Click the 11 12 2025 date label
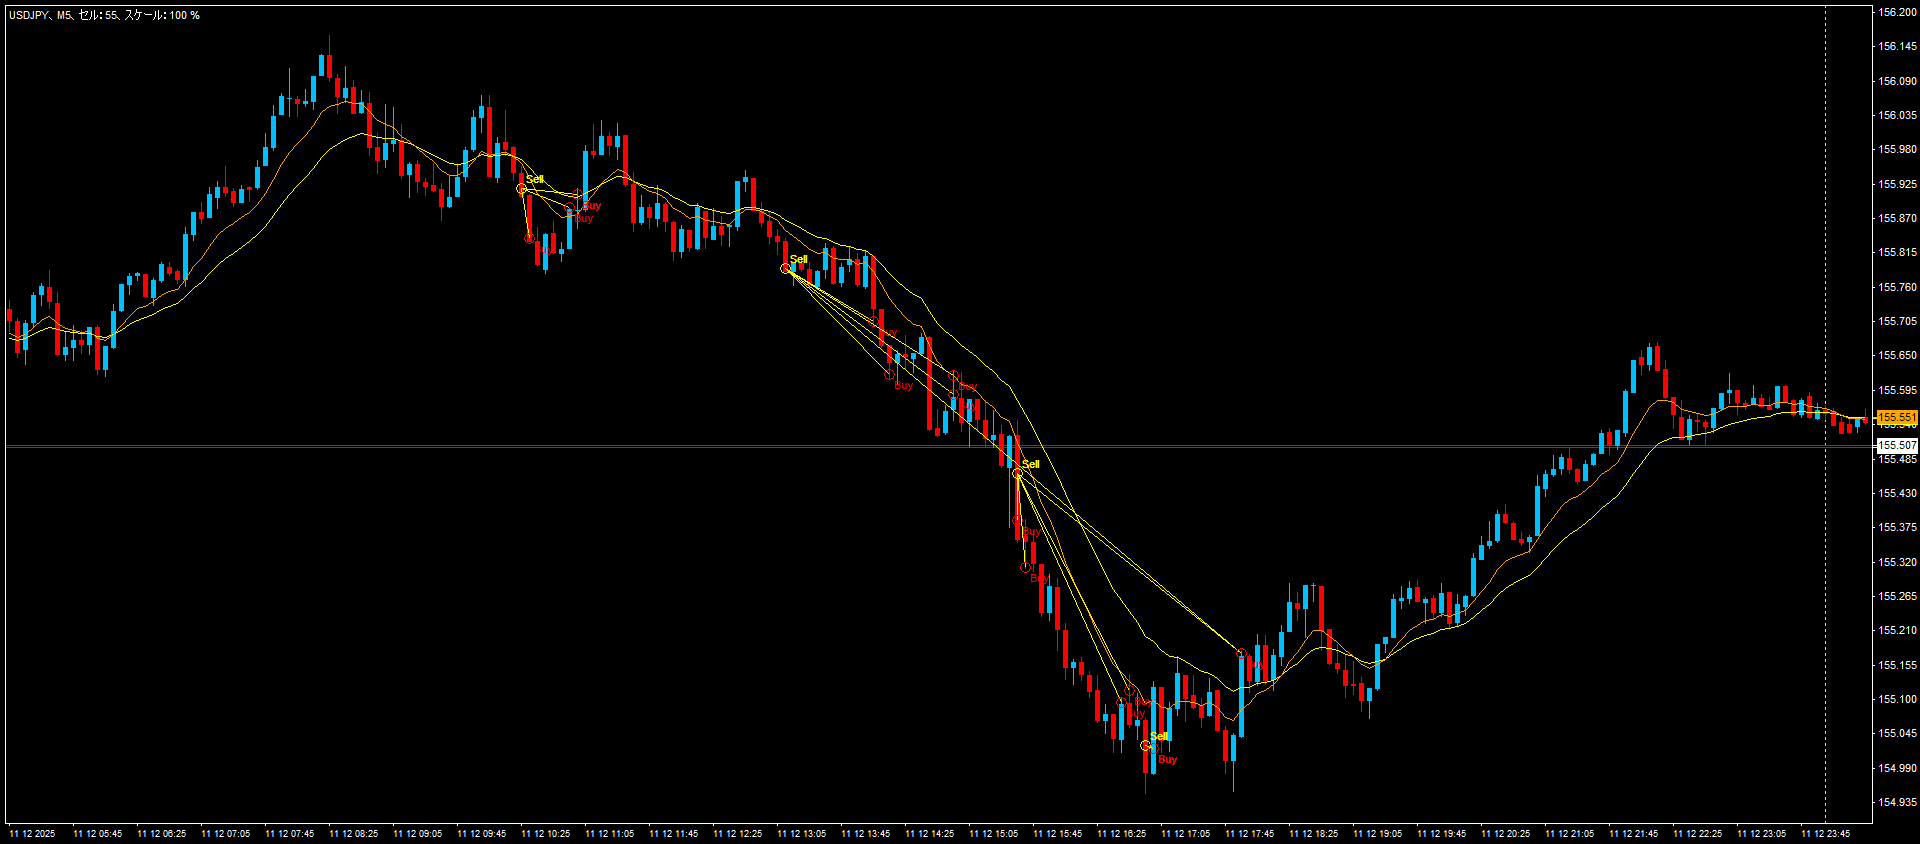This screenshot has width=1920, height=844. [33, 833]
